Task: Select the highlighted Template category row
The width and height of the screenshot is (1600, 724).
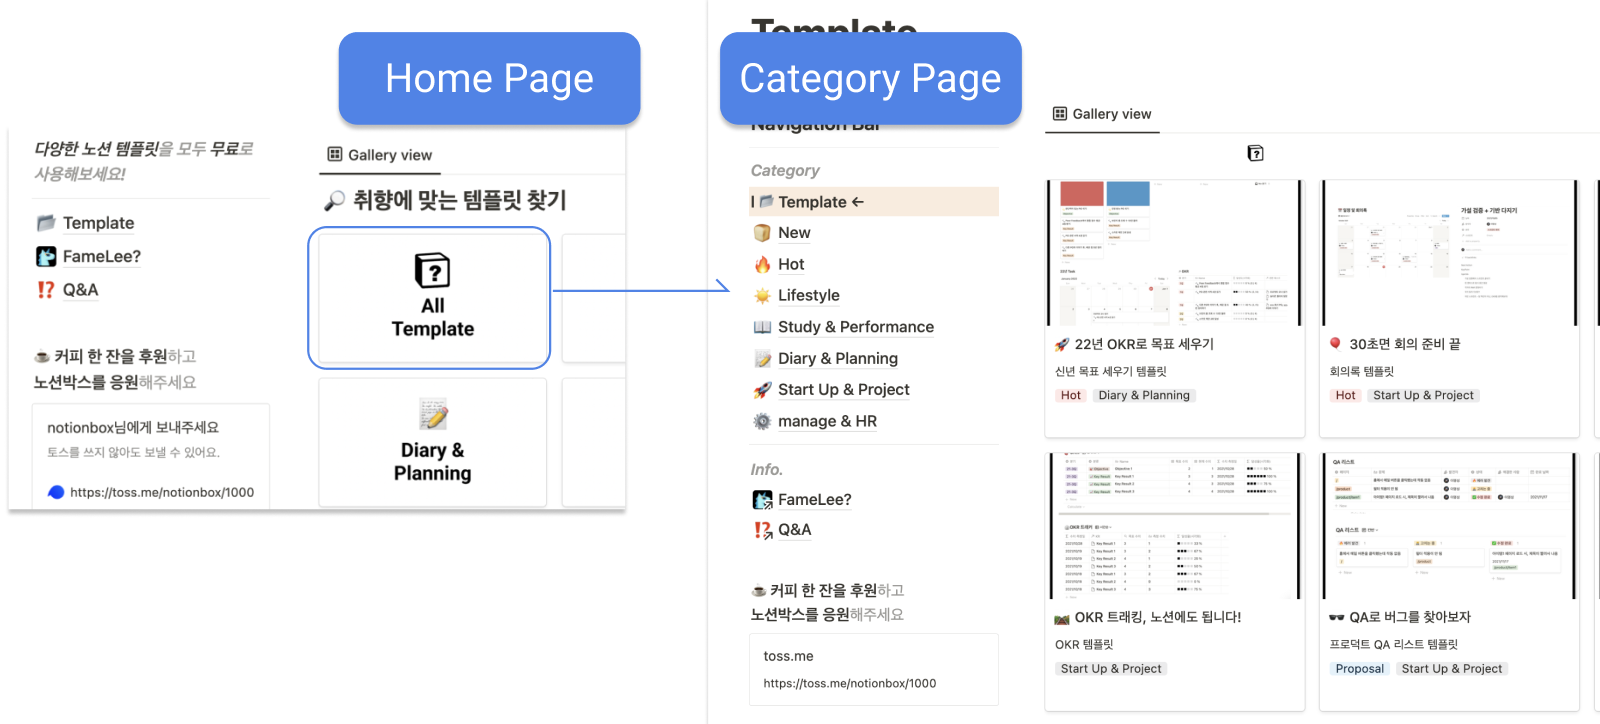Action: point(874,202)
